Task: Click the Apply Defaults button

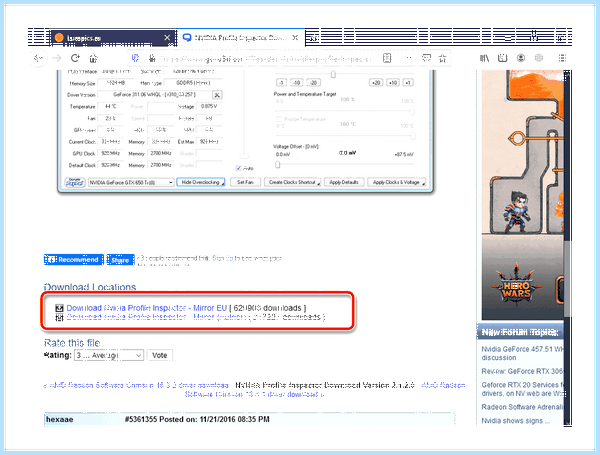Action: point(344,182)
